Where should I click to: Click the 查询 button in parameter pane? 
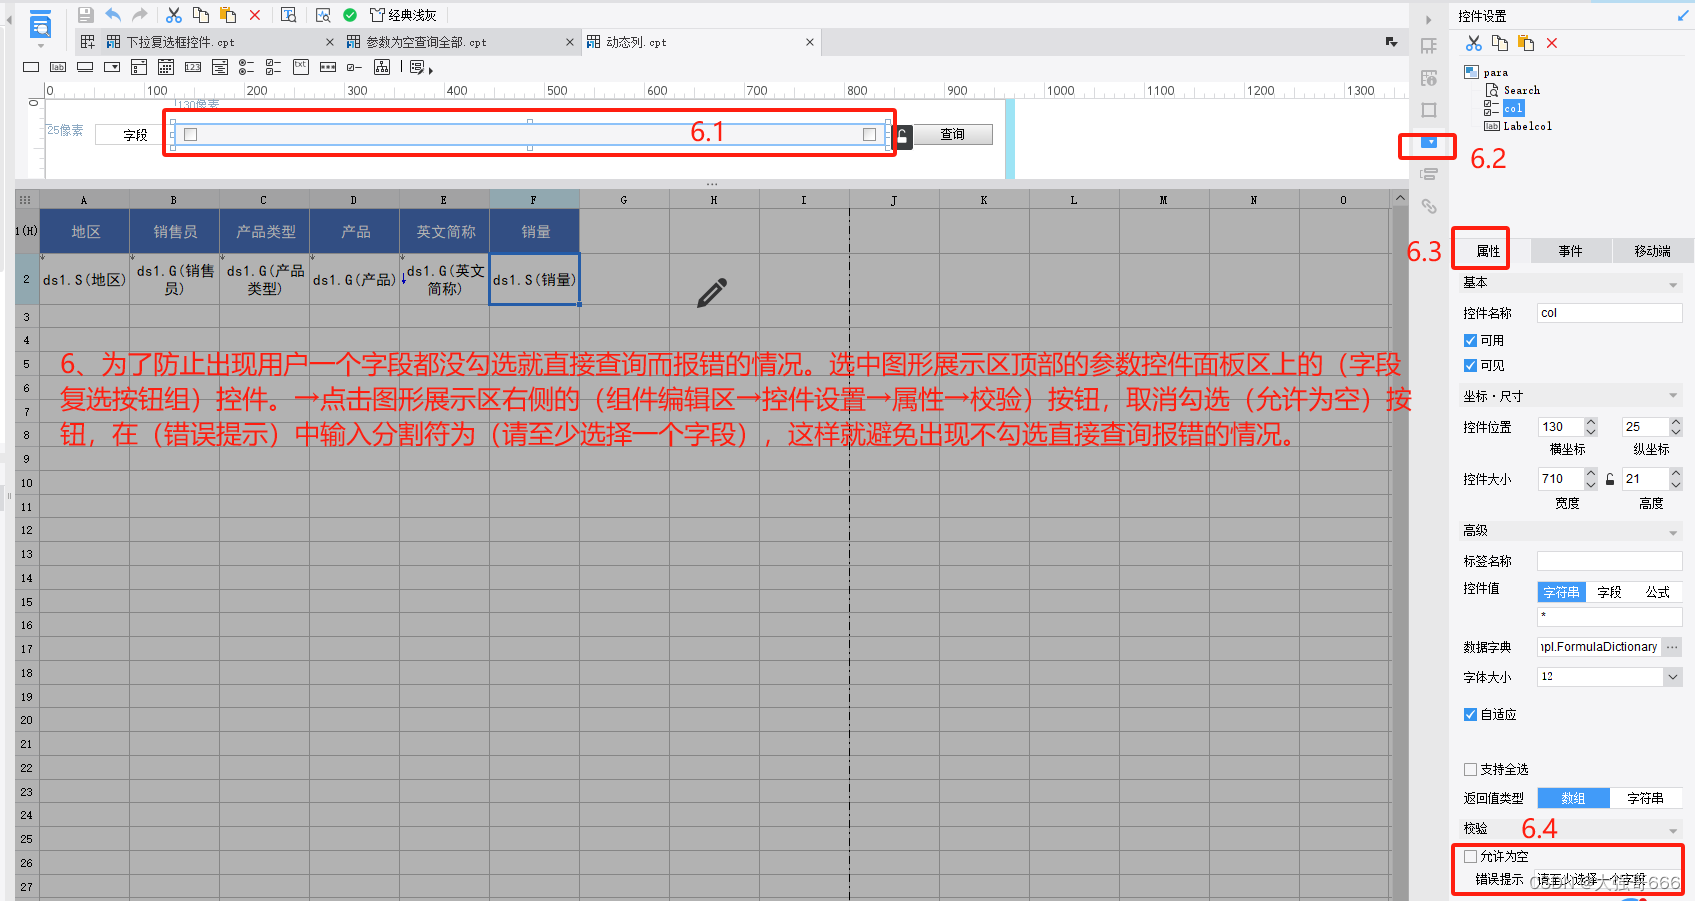(x=952, y=134)
